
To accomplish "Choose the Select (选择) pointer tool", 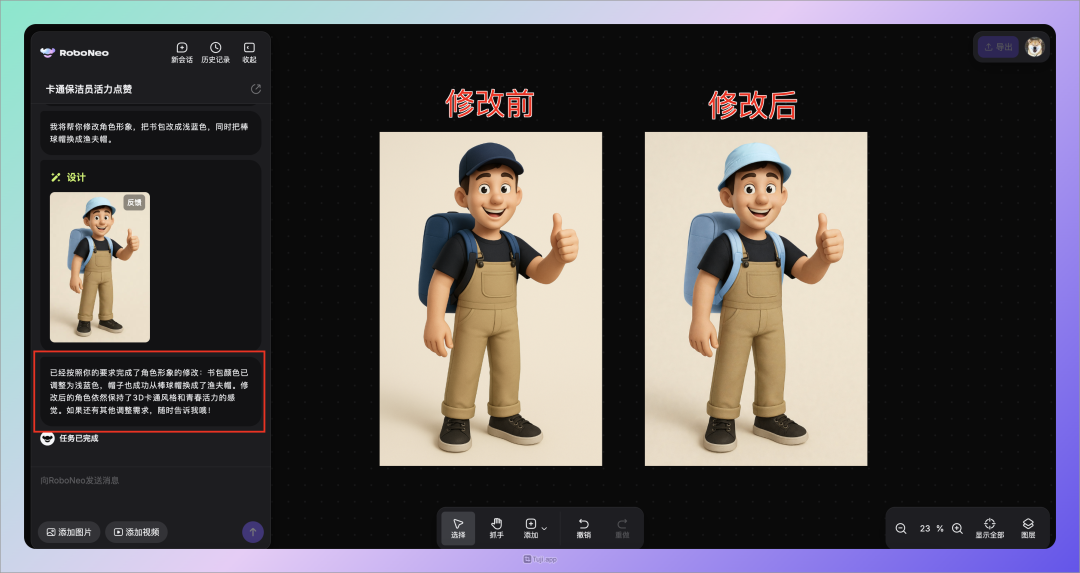I will pos(458,527).
